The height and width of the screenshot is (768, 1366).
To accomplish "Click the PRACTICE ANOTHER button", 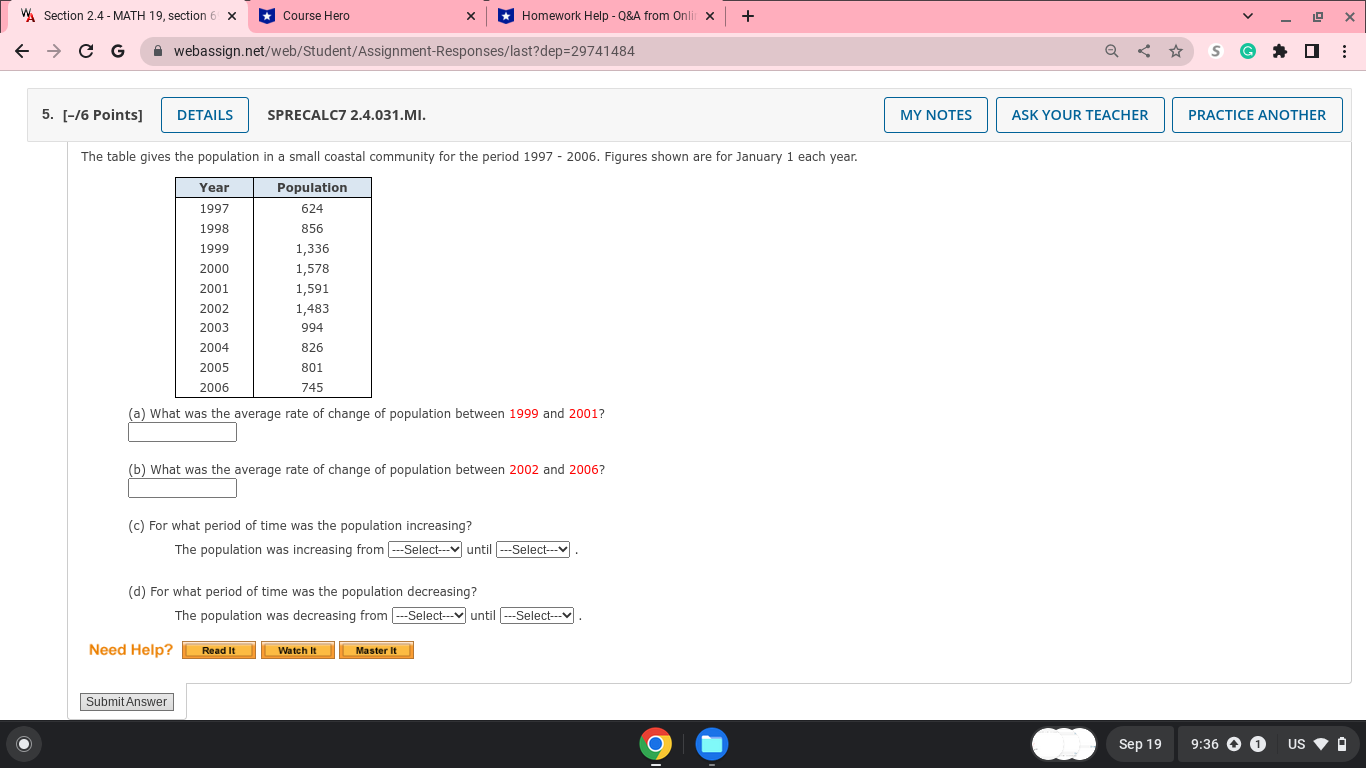I will [x=1257, y=114].
